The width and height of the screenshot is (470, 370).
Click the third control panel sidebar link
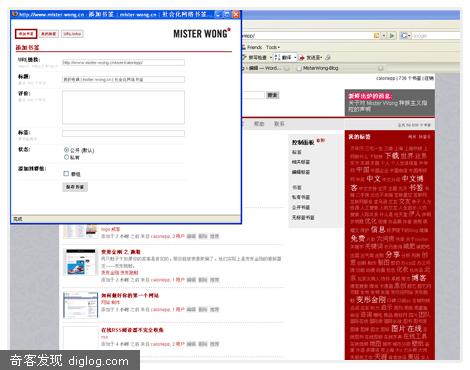coord(301,172)
